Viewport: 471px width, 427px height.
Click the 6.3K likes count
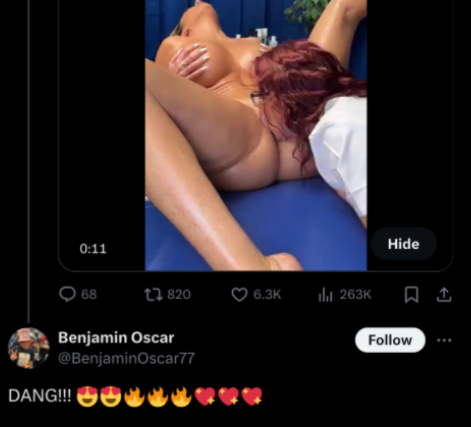(267, 295)
